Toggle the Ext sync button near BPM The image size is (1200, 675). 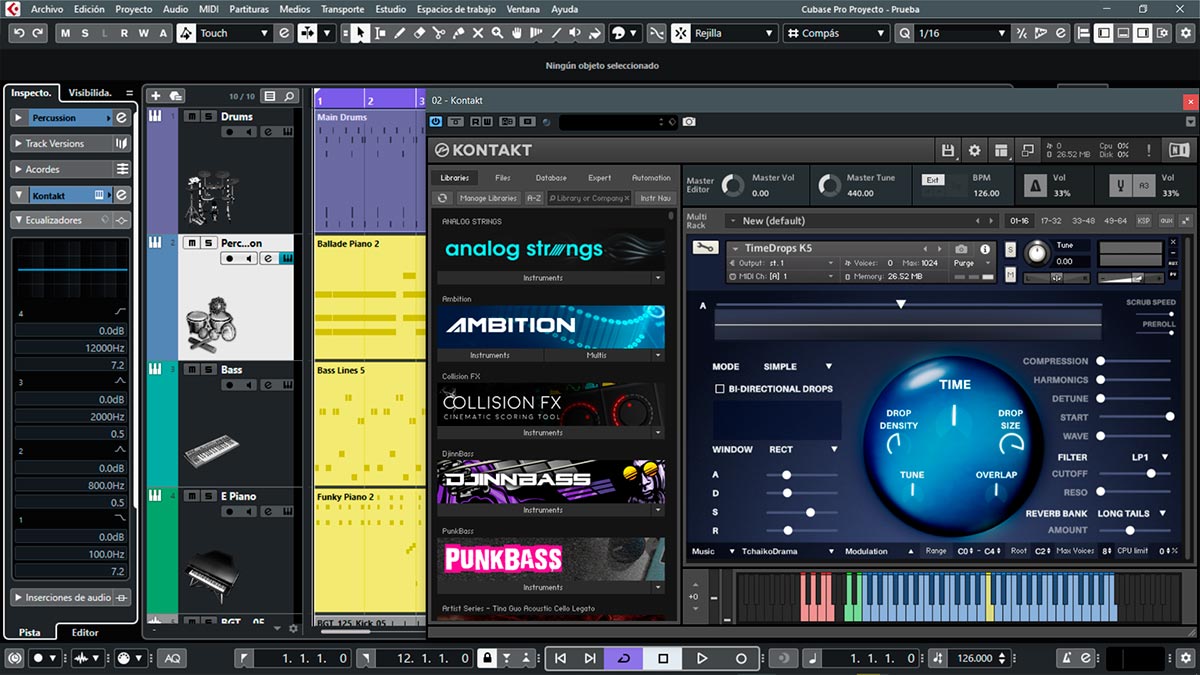tap(932, 180)
